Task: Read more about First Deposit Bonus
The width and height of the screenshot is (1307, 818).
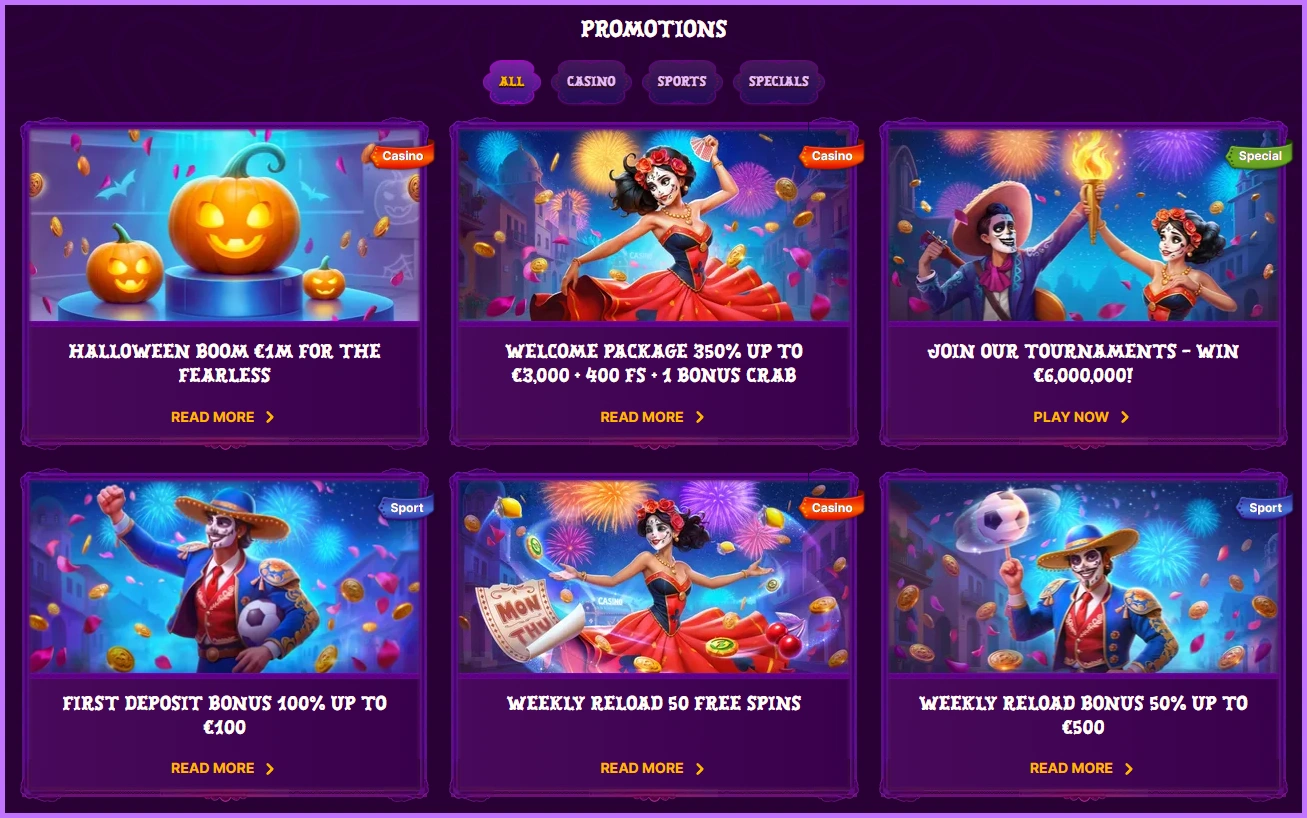Action: [222, 768]
